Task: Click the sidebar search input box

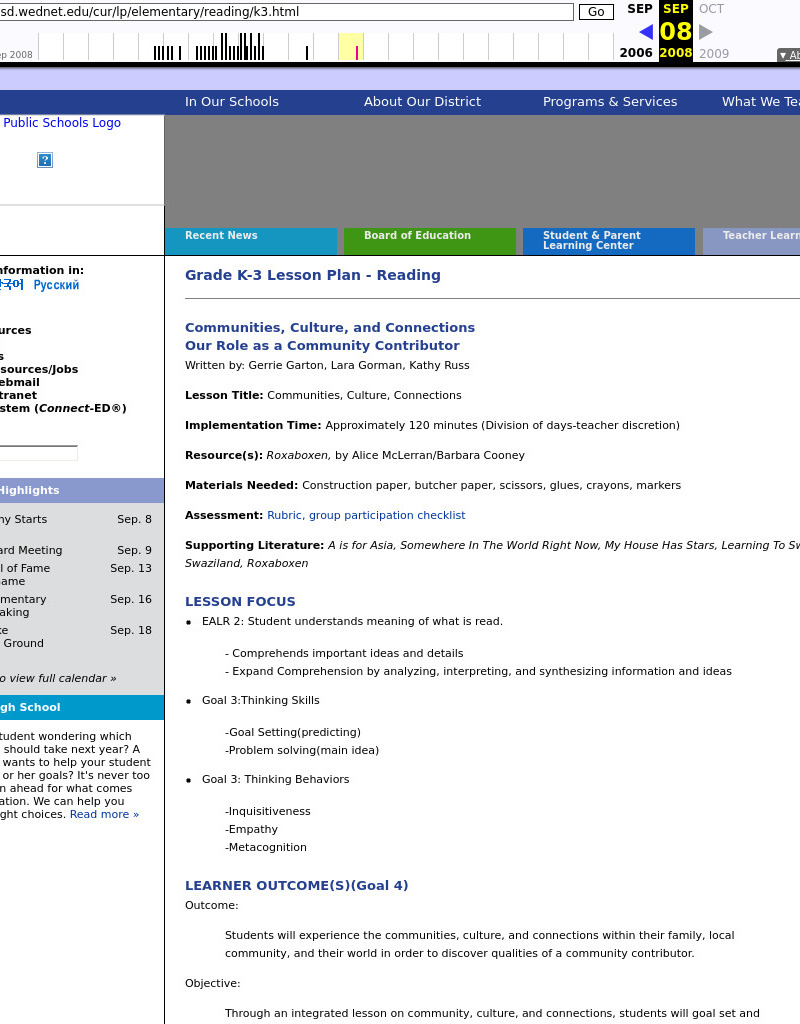Action: [x=39, y=453]
